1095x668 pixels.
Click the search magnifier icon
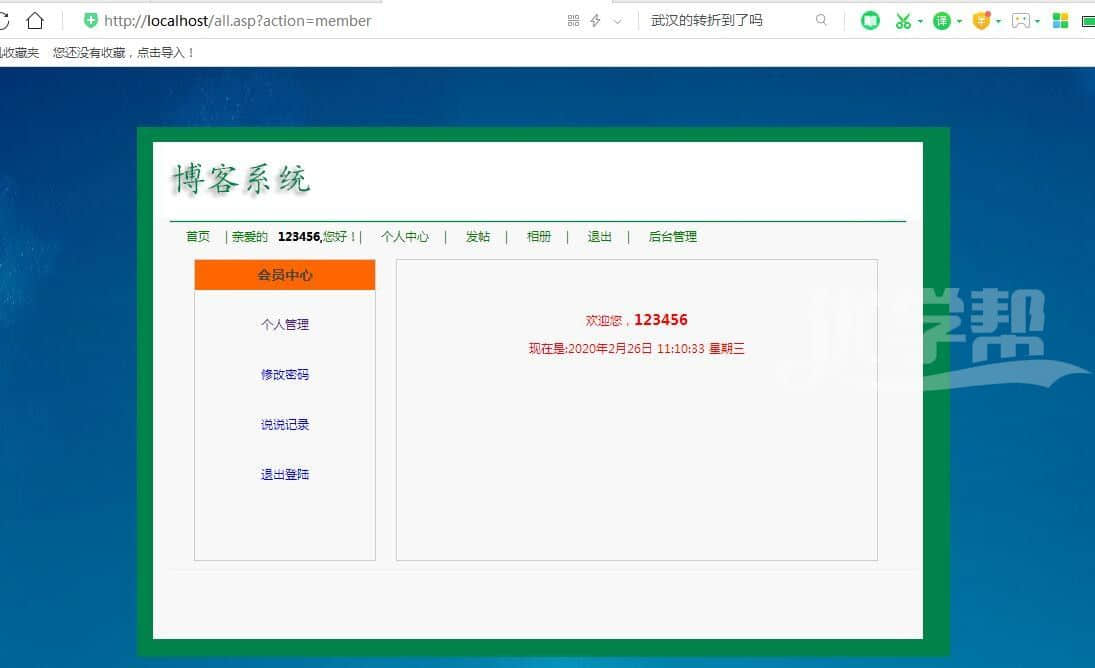pos(821,20)
